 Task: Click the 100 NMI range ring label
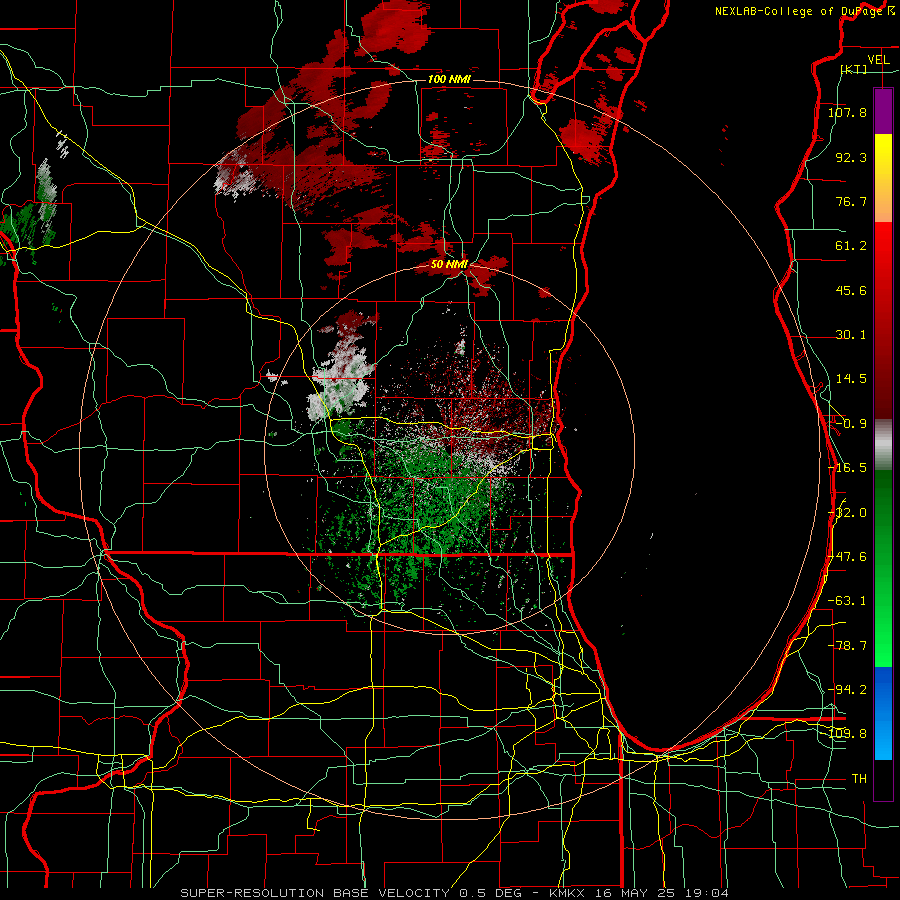449,79
